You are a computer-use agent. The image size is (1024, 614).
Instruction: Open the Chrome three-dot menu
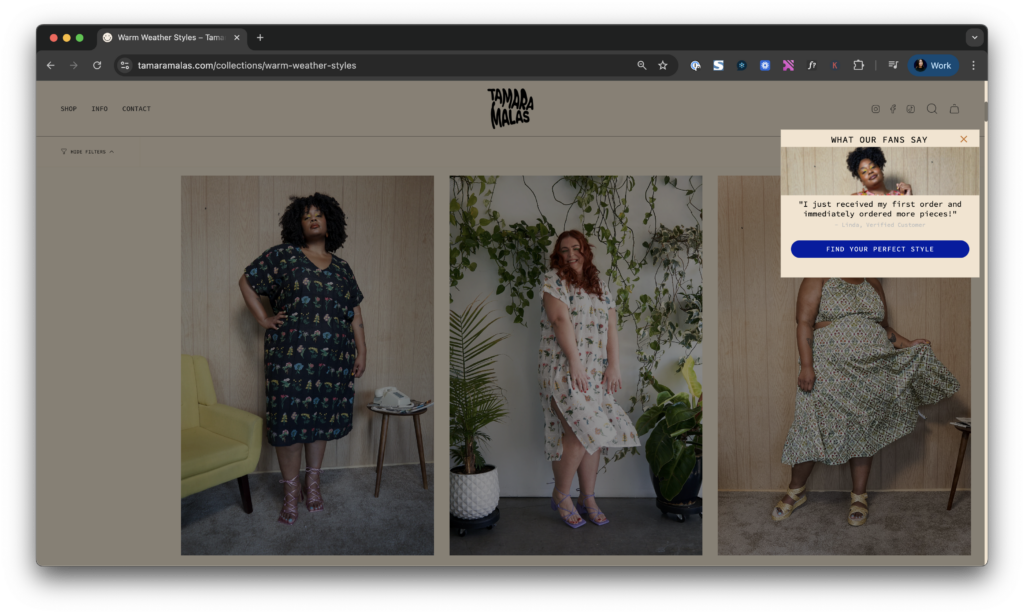click(973, 66)
